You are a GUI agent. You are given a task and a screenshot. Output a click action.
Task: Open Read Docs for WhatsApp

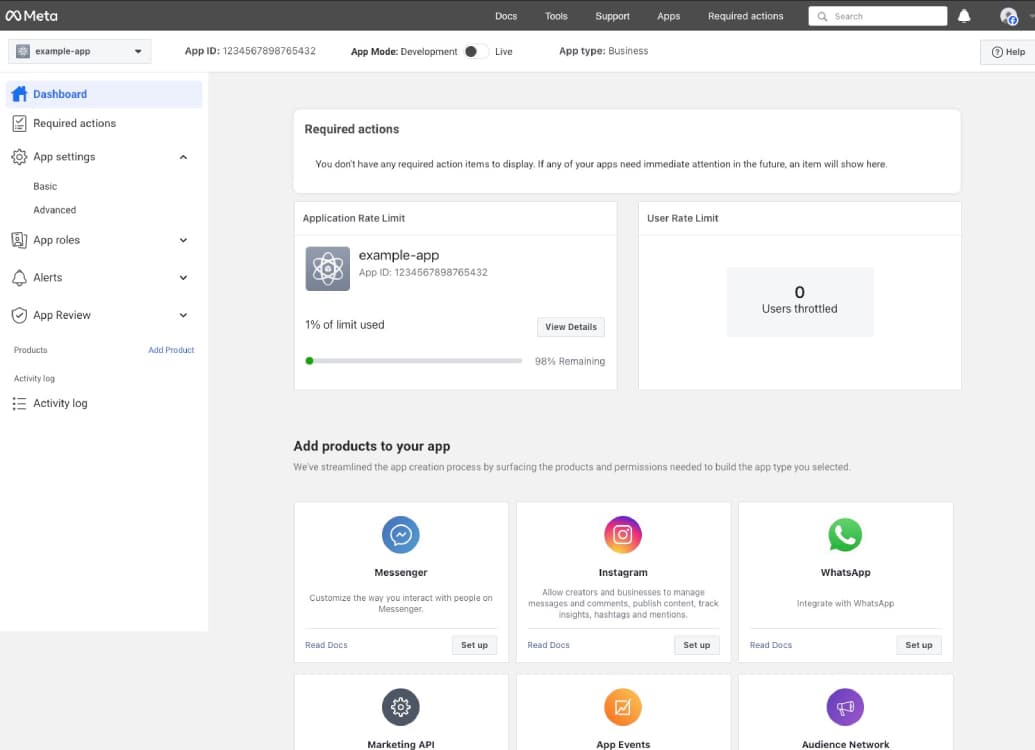click(x=770, y=645)
